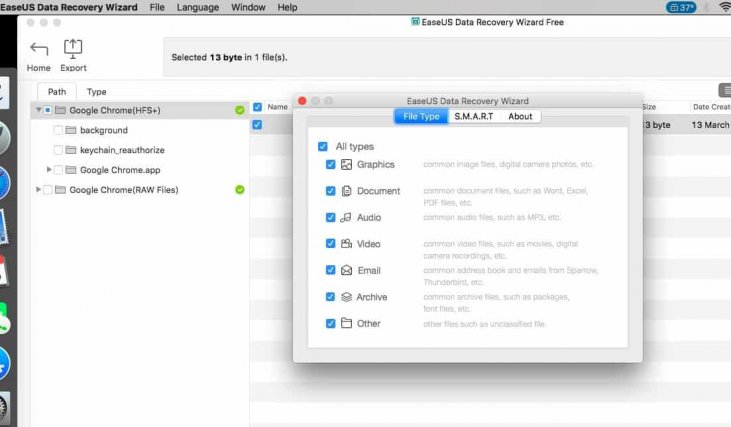Click the Document file type icon

coord(347,191)
